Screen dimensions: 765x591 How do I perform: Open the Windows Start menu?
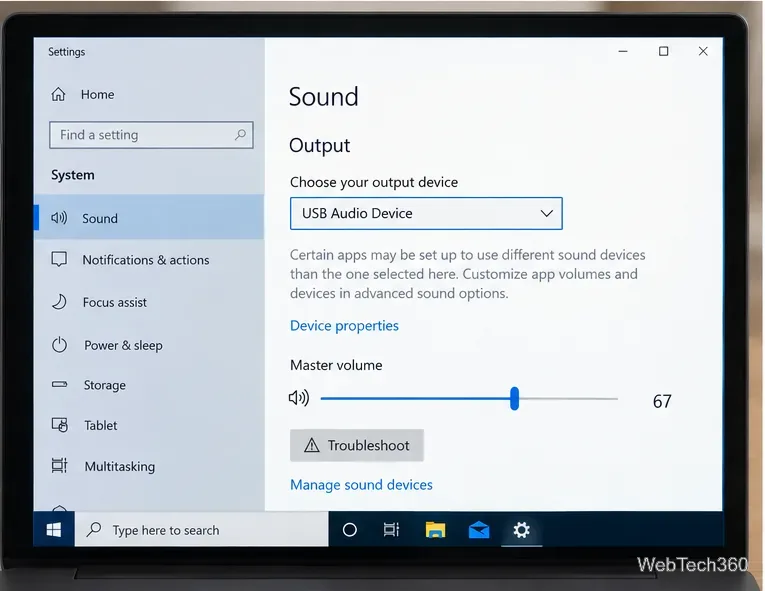pyautogui.click(x=54, y=530)
